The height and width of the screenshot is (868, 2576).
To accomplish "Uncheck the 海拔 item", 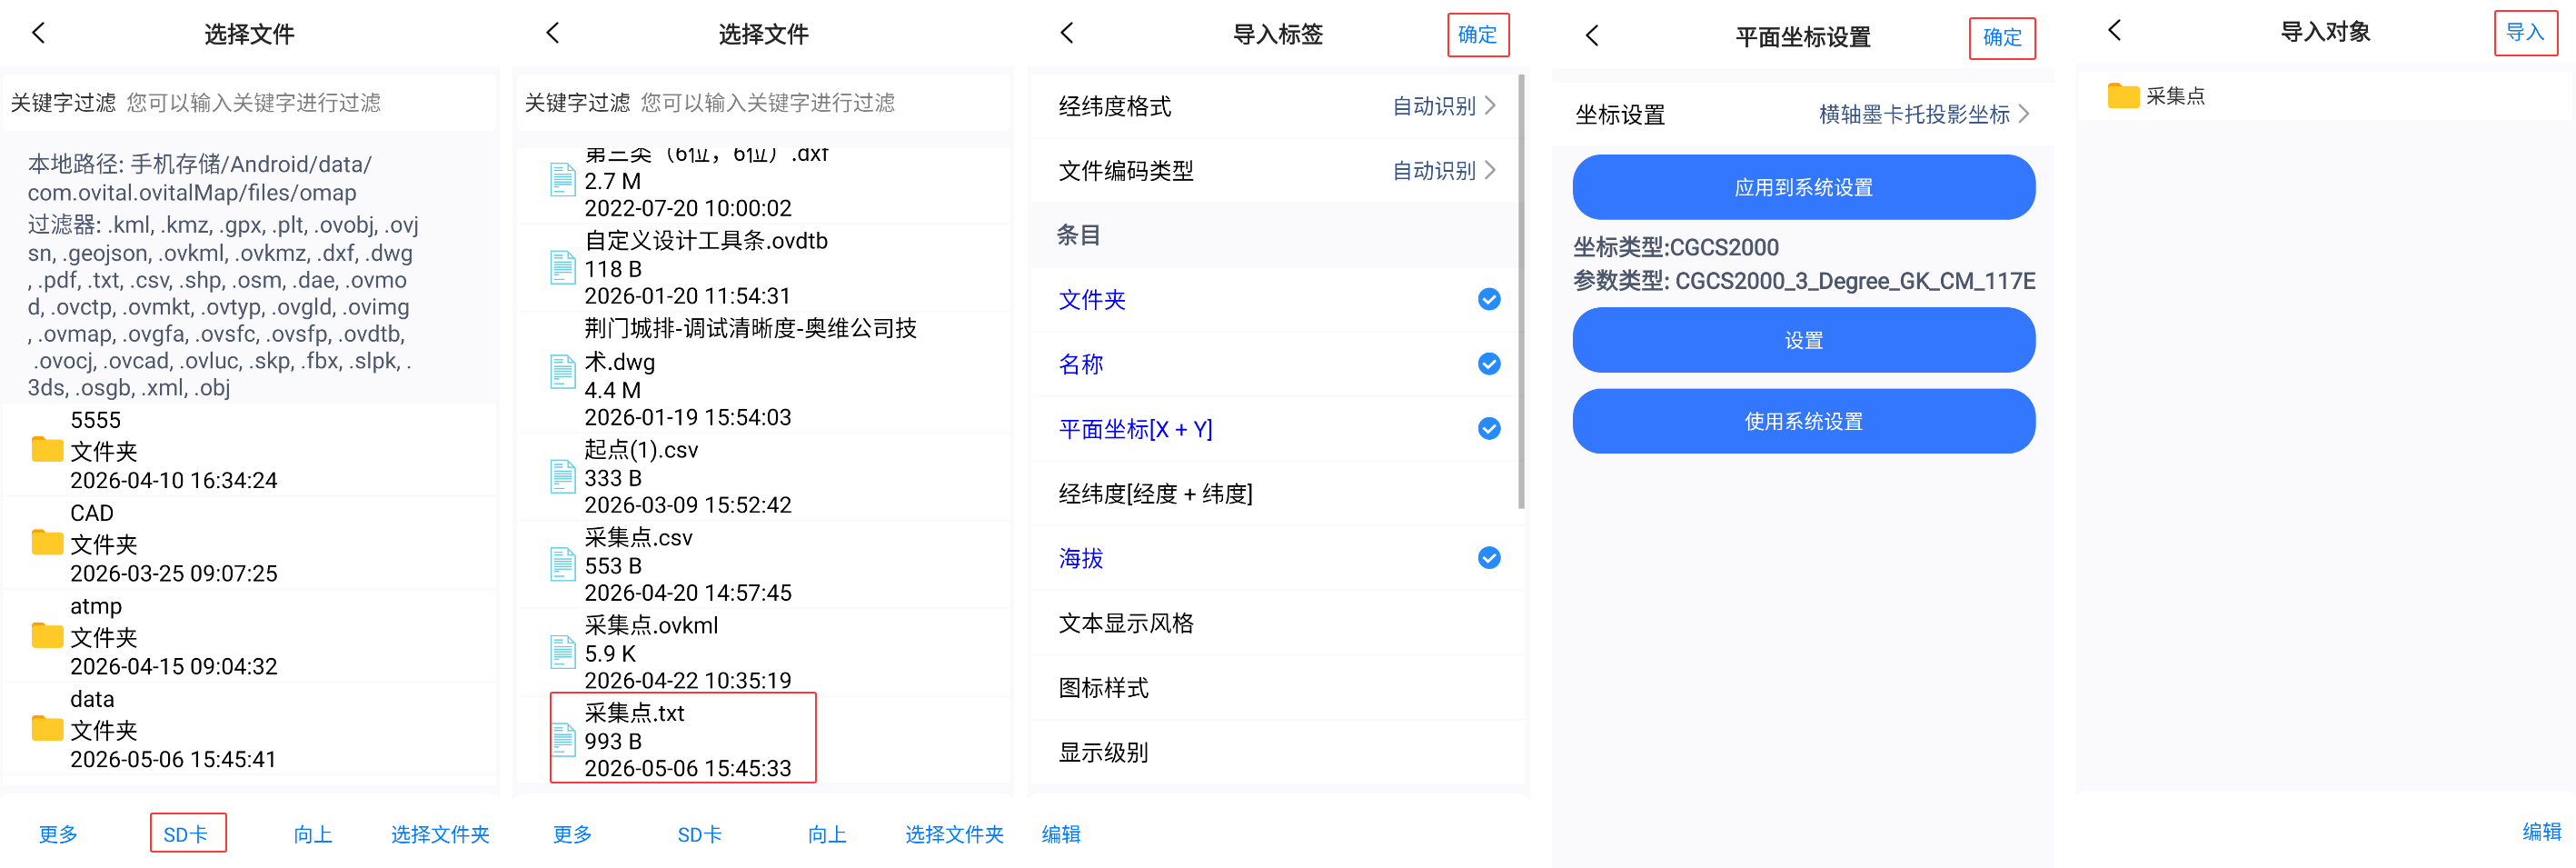I will [x=1488, y=558].
